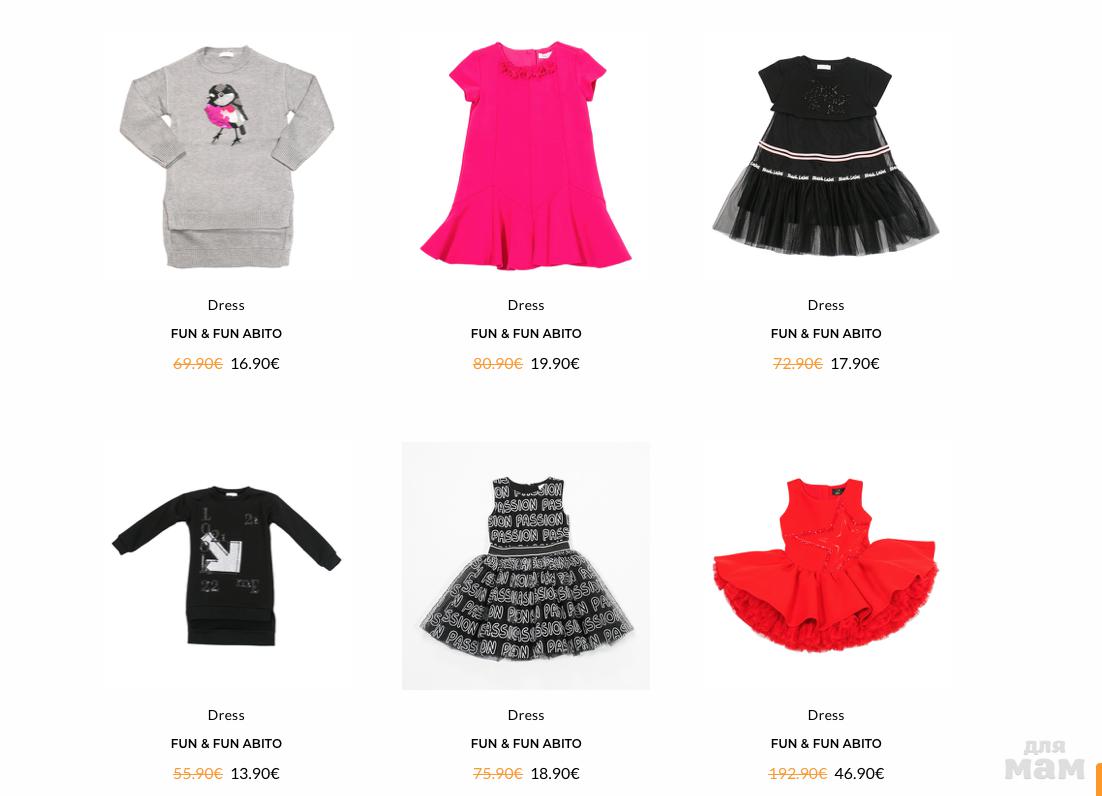
Task: Click the 'Dress' title under pink dress
Action: pos(526,305)
